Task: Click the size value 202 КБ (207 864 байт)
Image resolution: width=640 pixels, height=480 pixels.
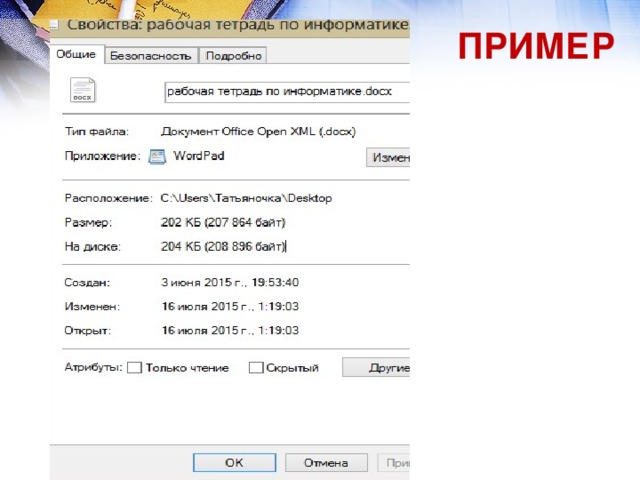Action: 223,222
